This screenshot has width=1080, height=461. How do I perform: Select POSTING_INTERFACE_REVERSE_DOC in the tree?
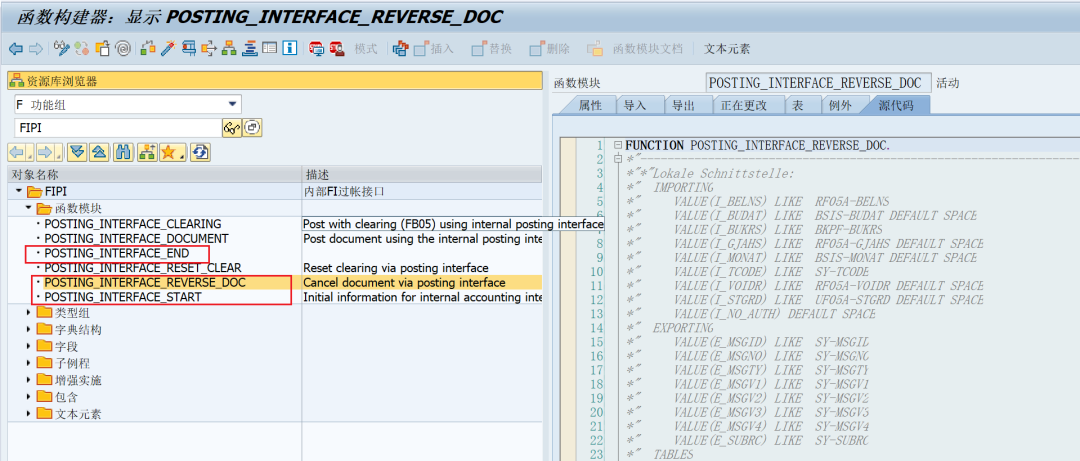tap(145, 283)
